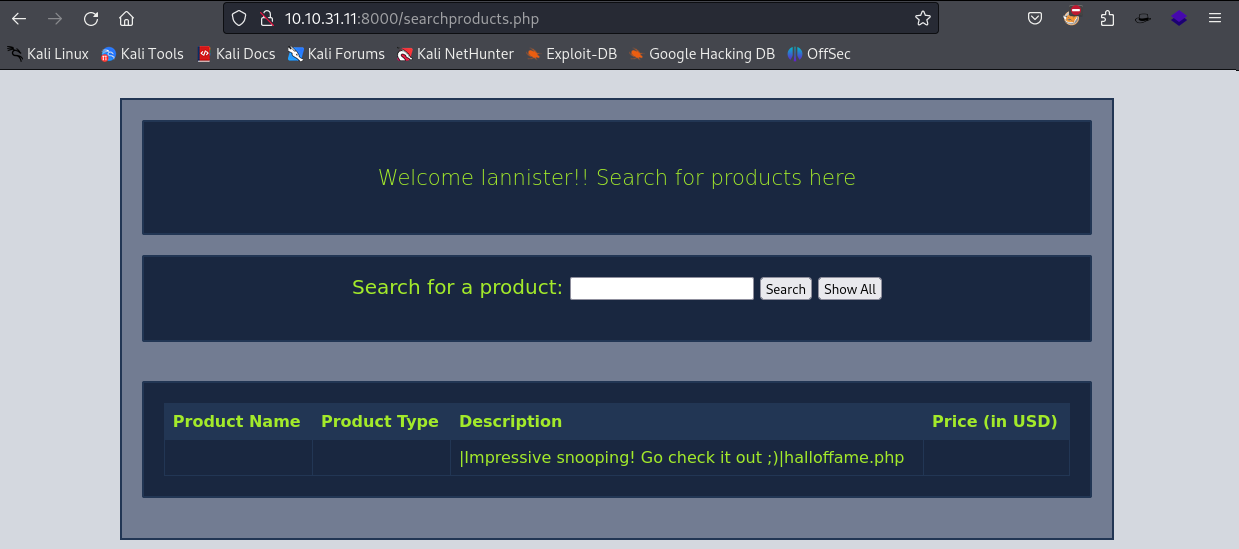Screen dimensions: 1239x549
Task: Click the shield tracking protection icon
Action: (238, 18)
